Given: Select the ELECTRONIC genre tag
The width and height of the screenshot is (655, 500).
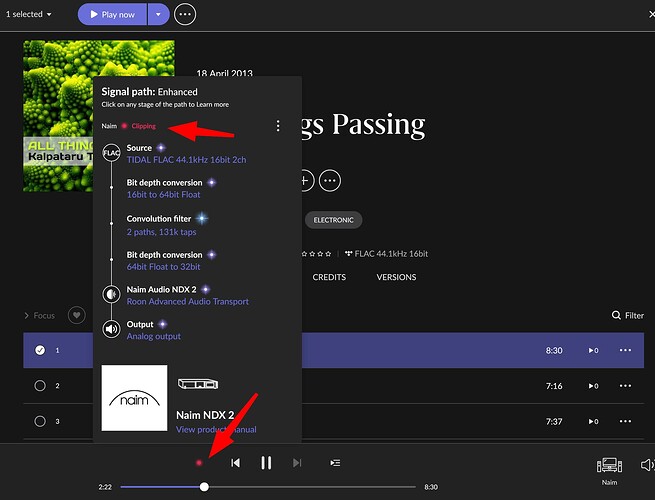Looking at the screenshot, I should 333,220.
